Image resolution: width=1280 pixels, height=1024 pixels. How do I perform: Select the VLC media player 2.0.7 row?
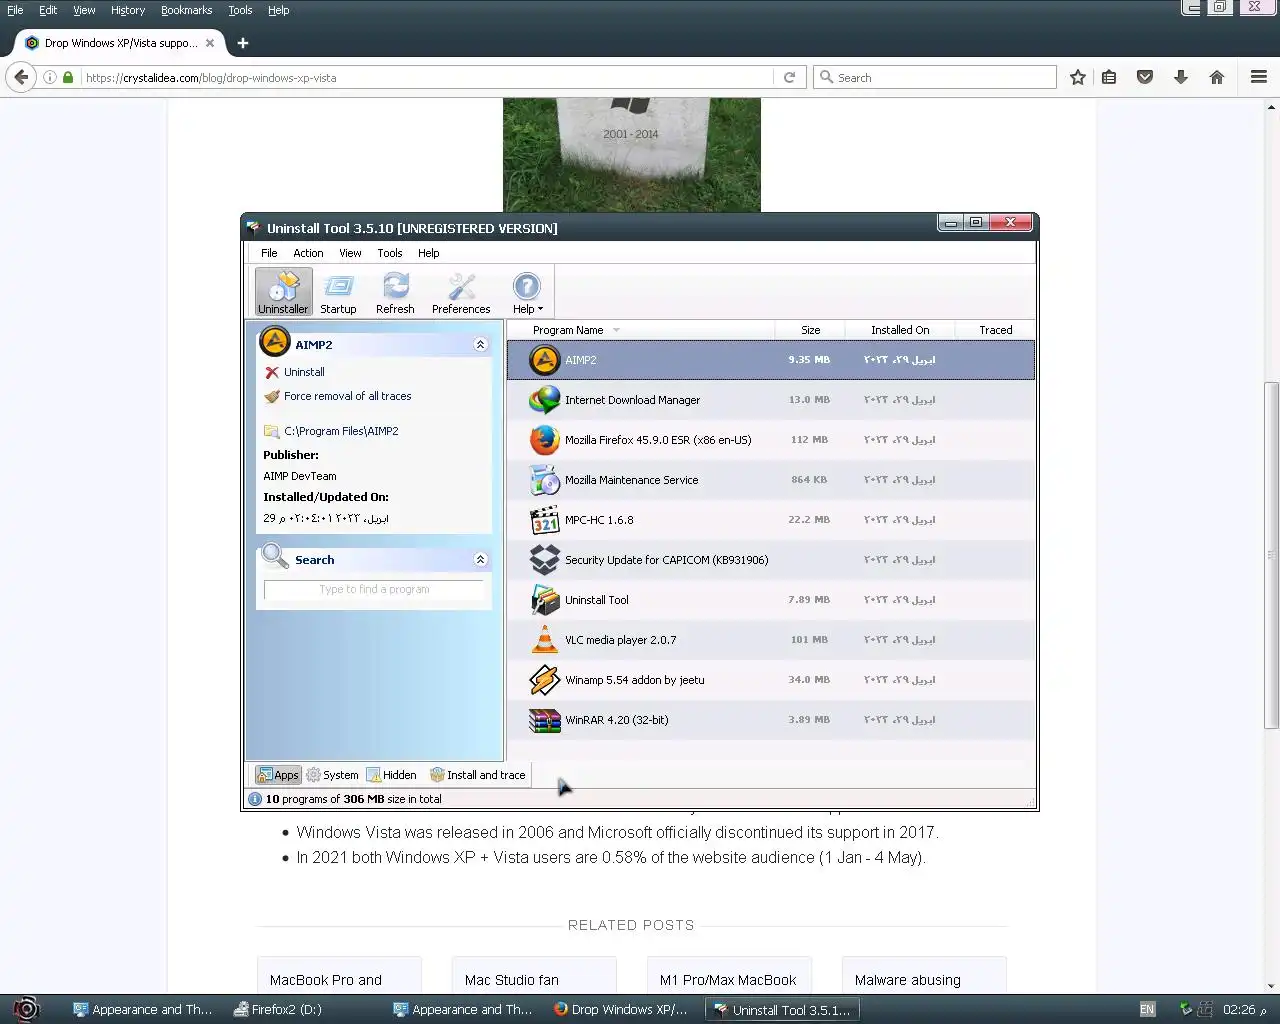coord(771,640)
